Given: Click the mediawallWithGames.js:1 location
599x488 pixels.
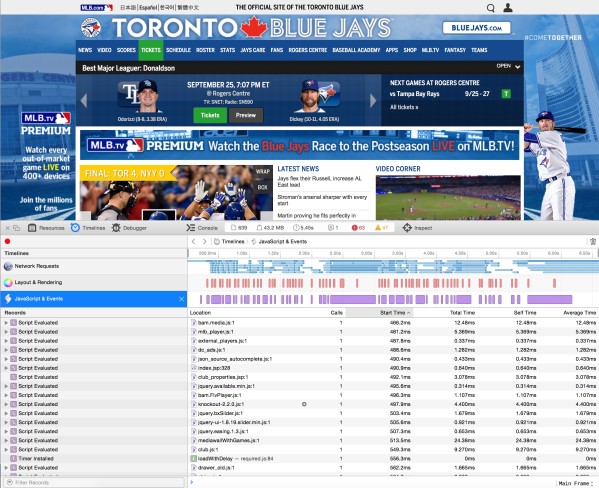Looking at the screenshot, I should click(228, 441).
